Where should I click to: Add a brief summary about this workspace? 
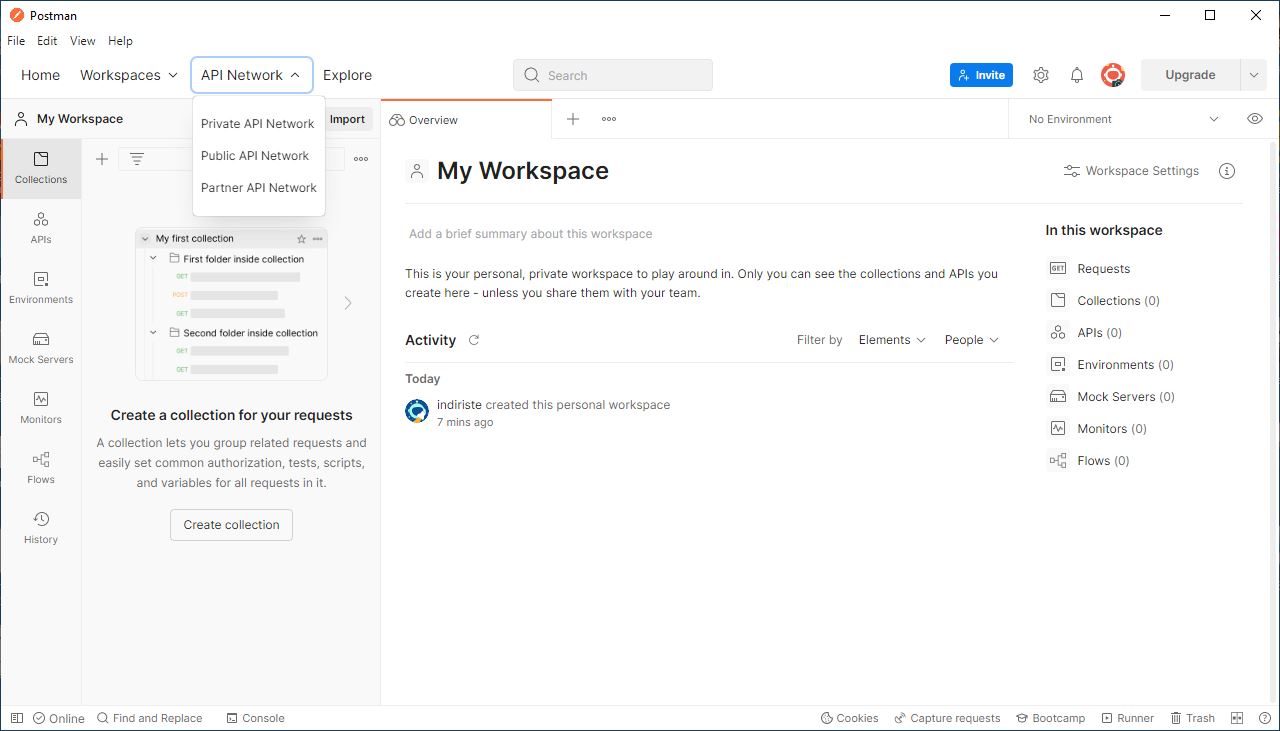pos(530,234)
